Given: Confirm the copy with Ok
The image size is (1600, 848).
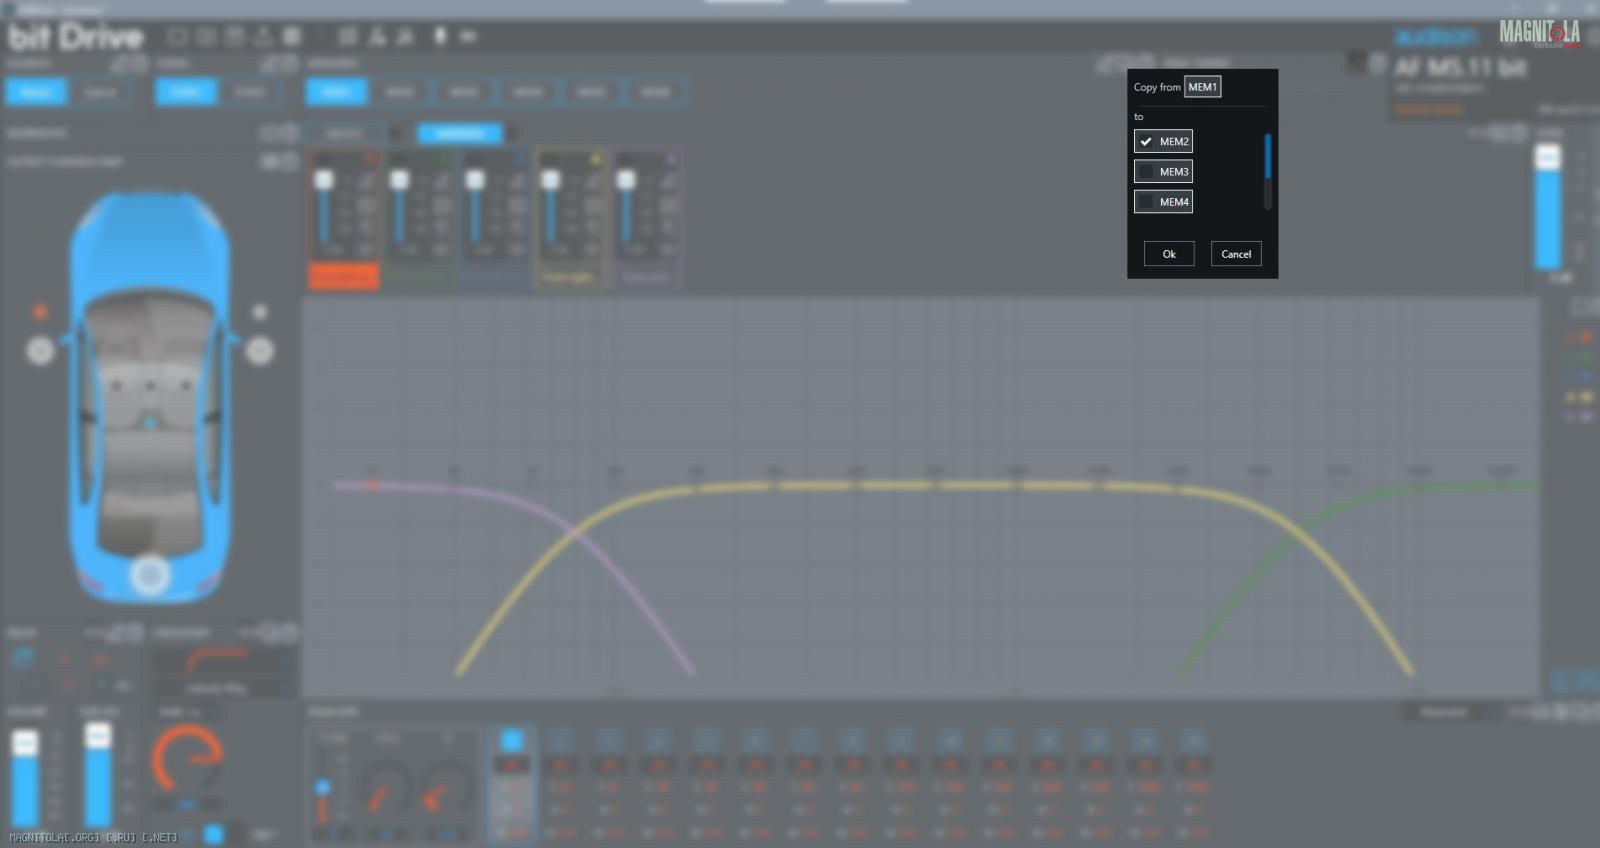Looking at the screenshot, I should pos(1169,254).
